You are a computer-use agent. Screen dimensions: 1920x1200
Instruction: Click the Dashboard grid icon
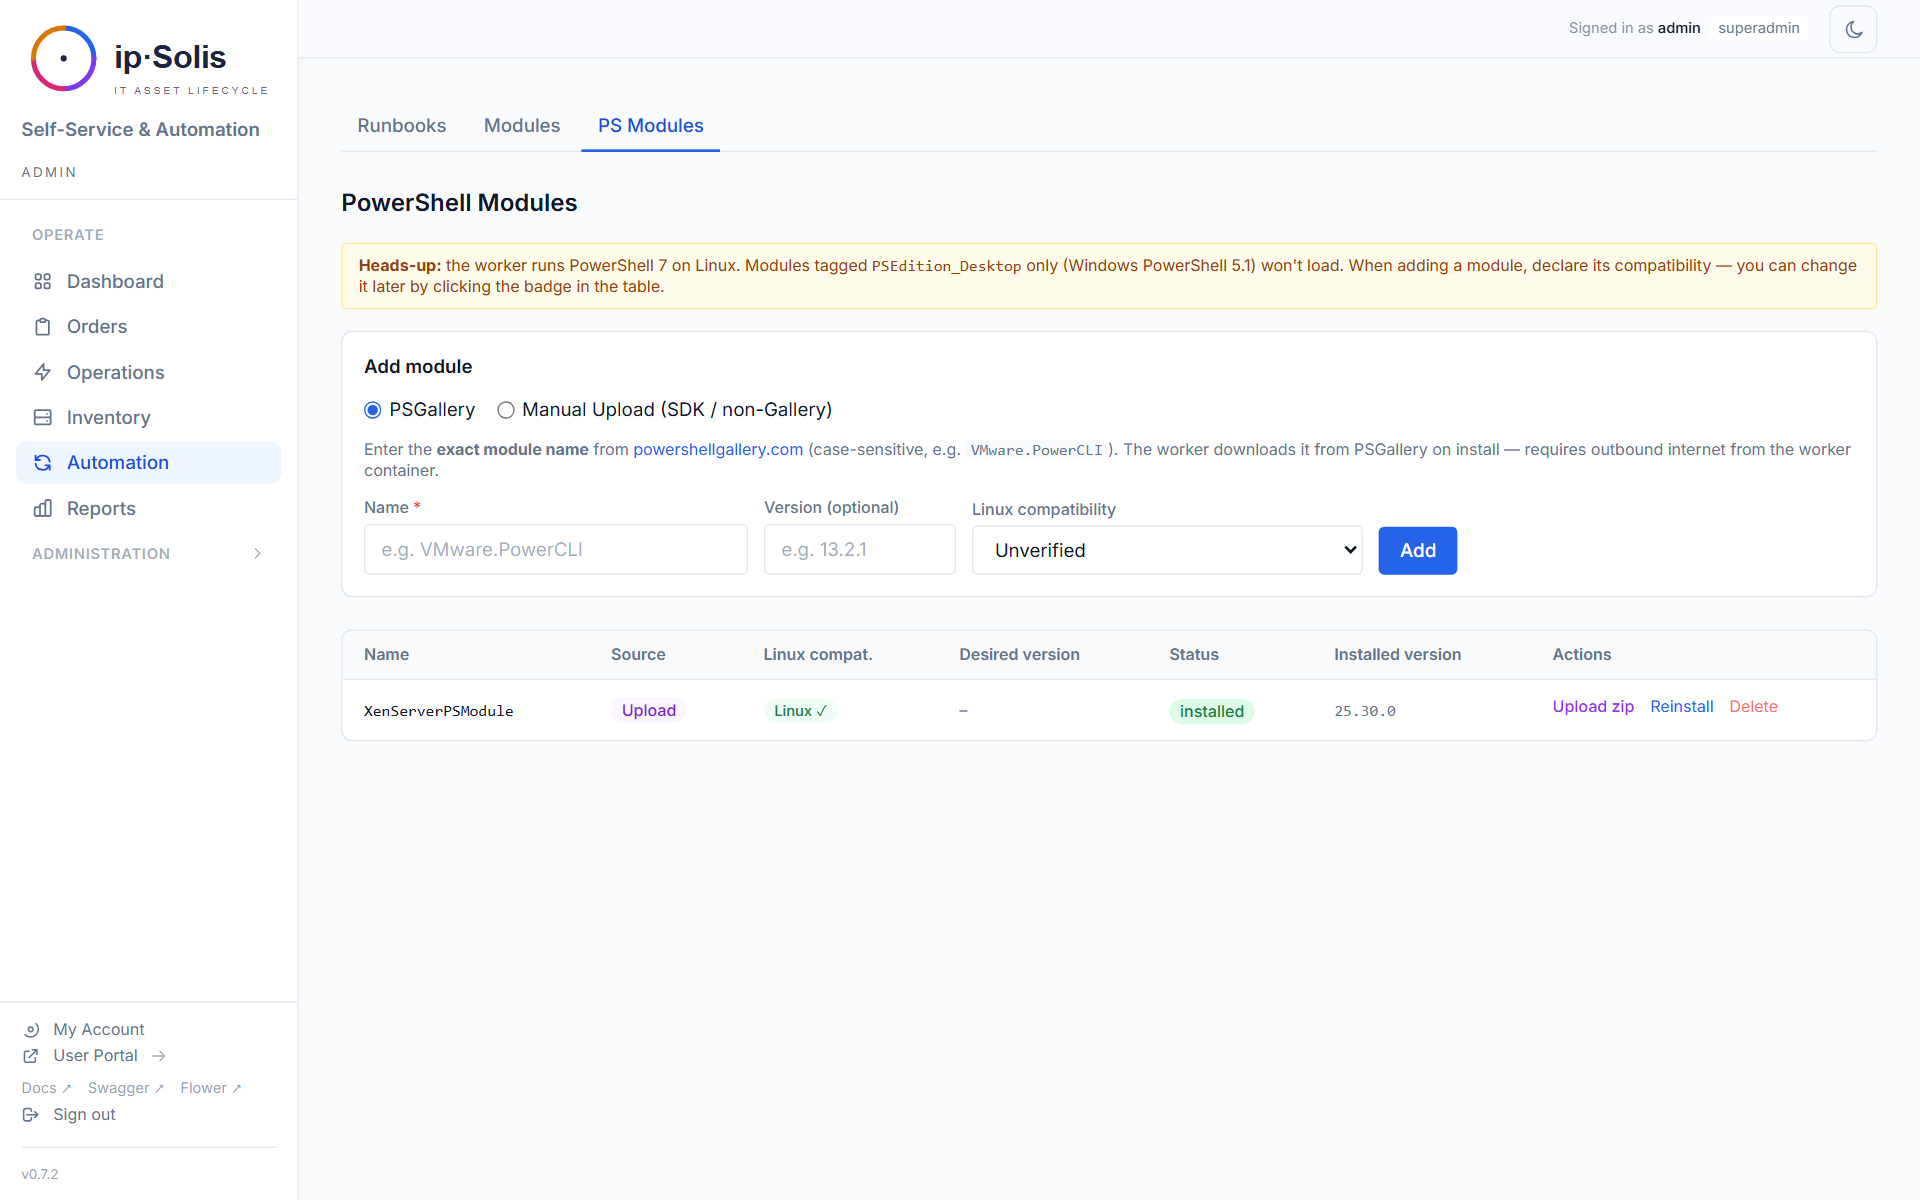(42, 282)
